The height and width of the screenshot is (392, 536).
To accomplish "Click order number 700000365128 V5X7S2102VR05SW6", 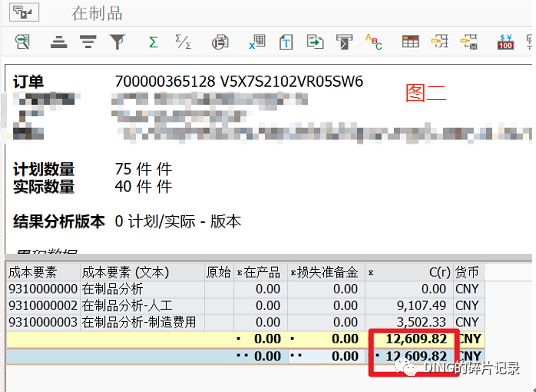I will [x=239, y=82].
